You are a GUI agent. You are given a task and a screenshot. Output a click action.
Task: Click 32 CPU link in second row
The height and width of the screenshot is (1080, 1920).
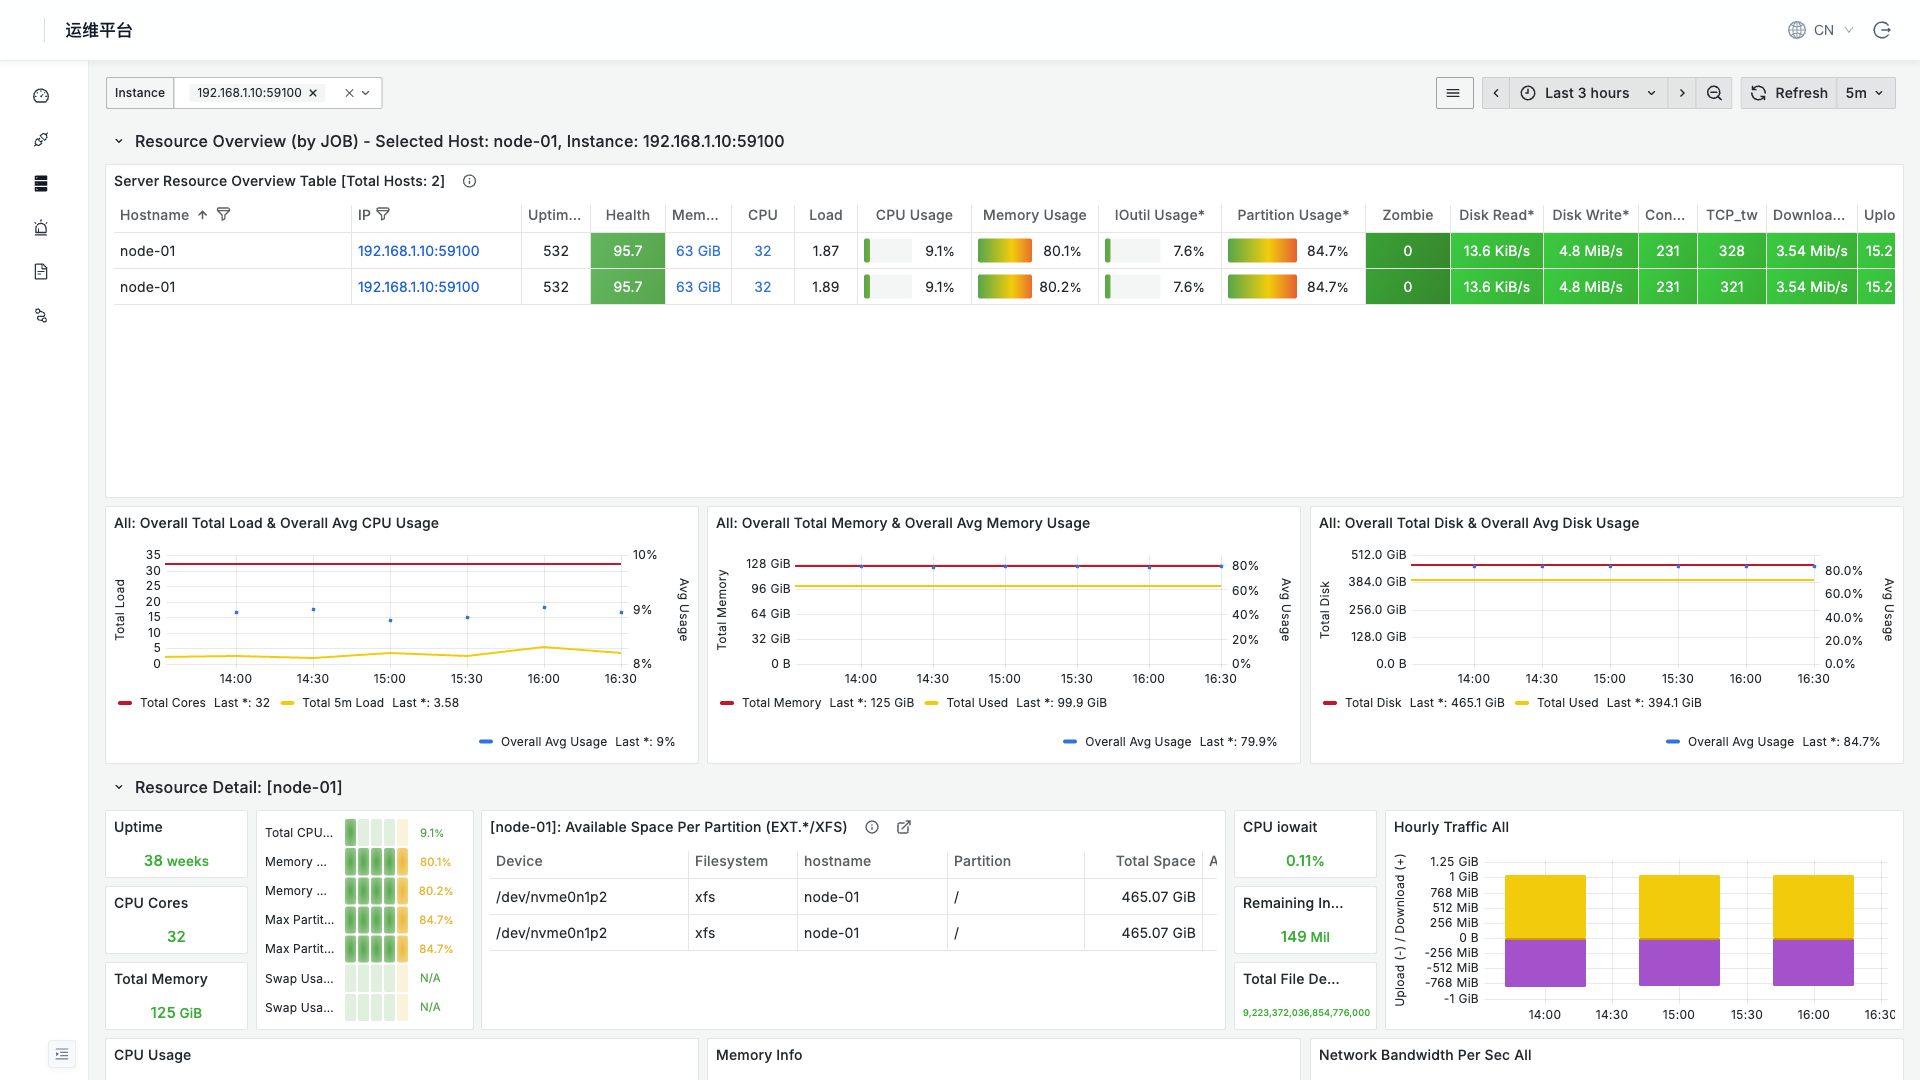coord(763,287)
